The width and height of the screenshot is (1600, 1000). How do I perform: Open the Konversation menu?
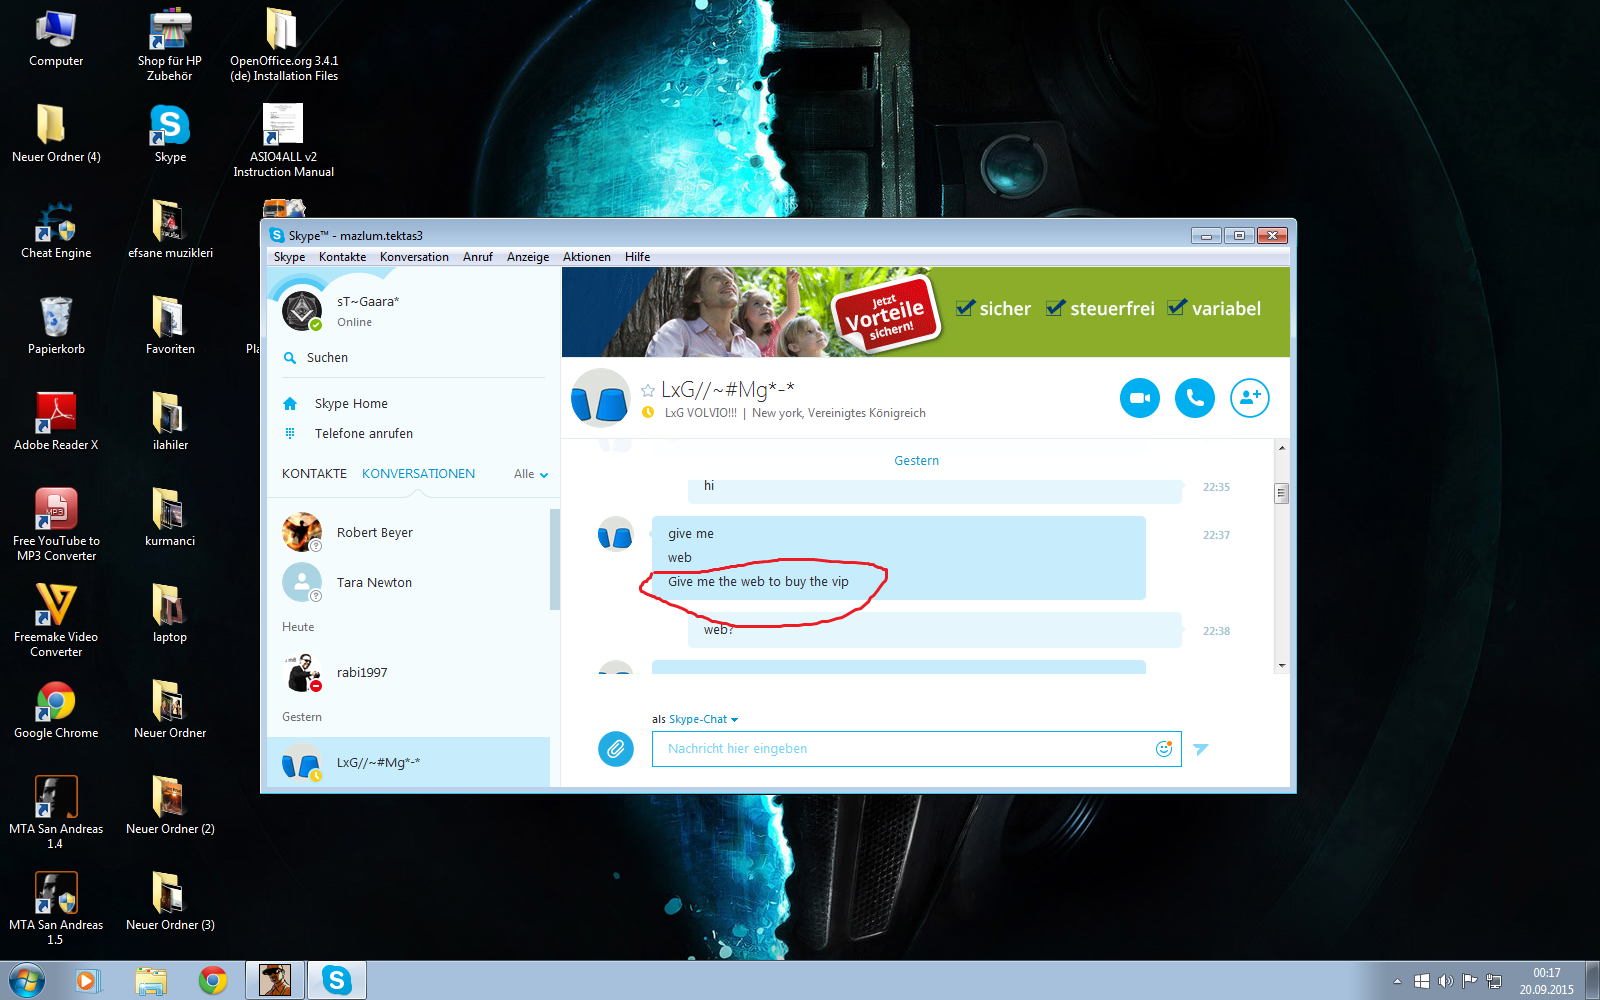[x=414, y=257]
